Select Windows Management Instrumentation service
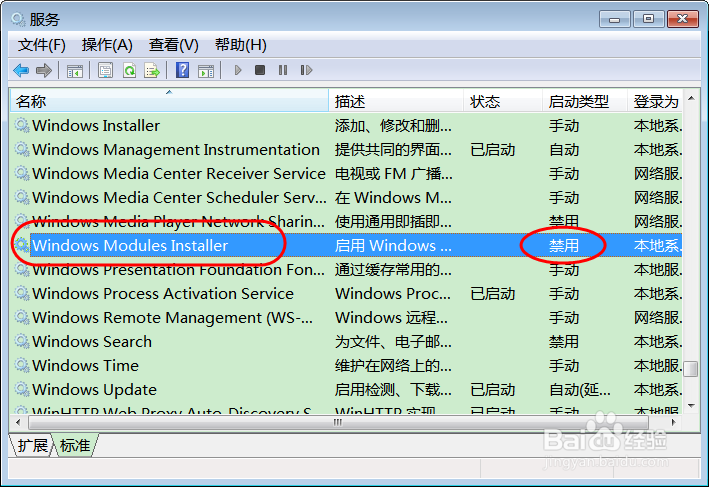 pyautogui.click(x=346, y=149)
